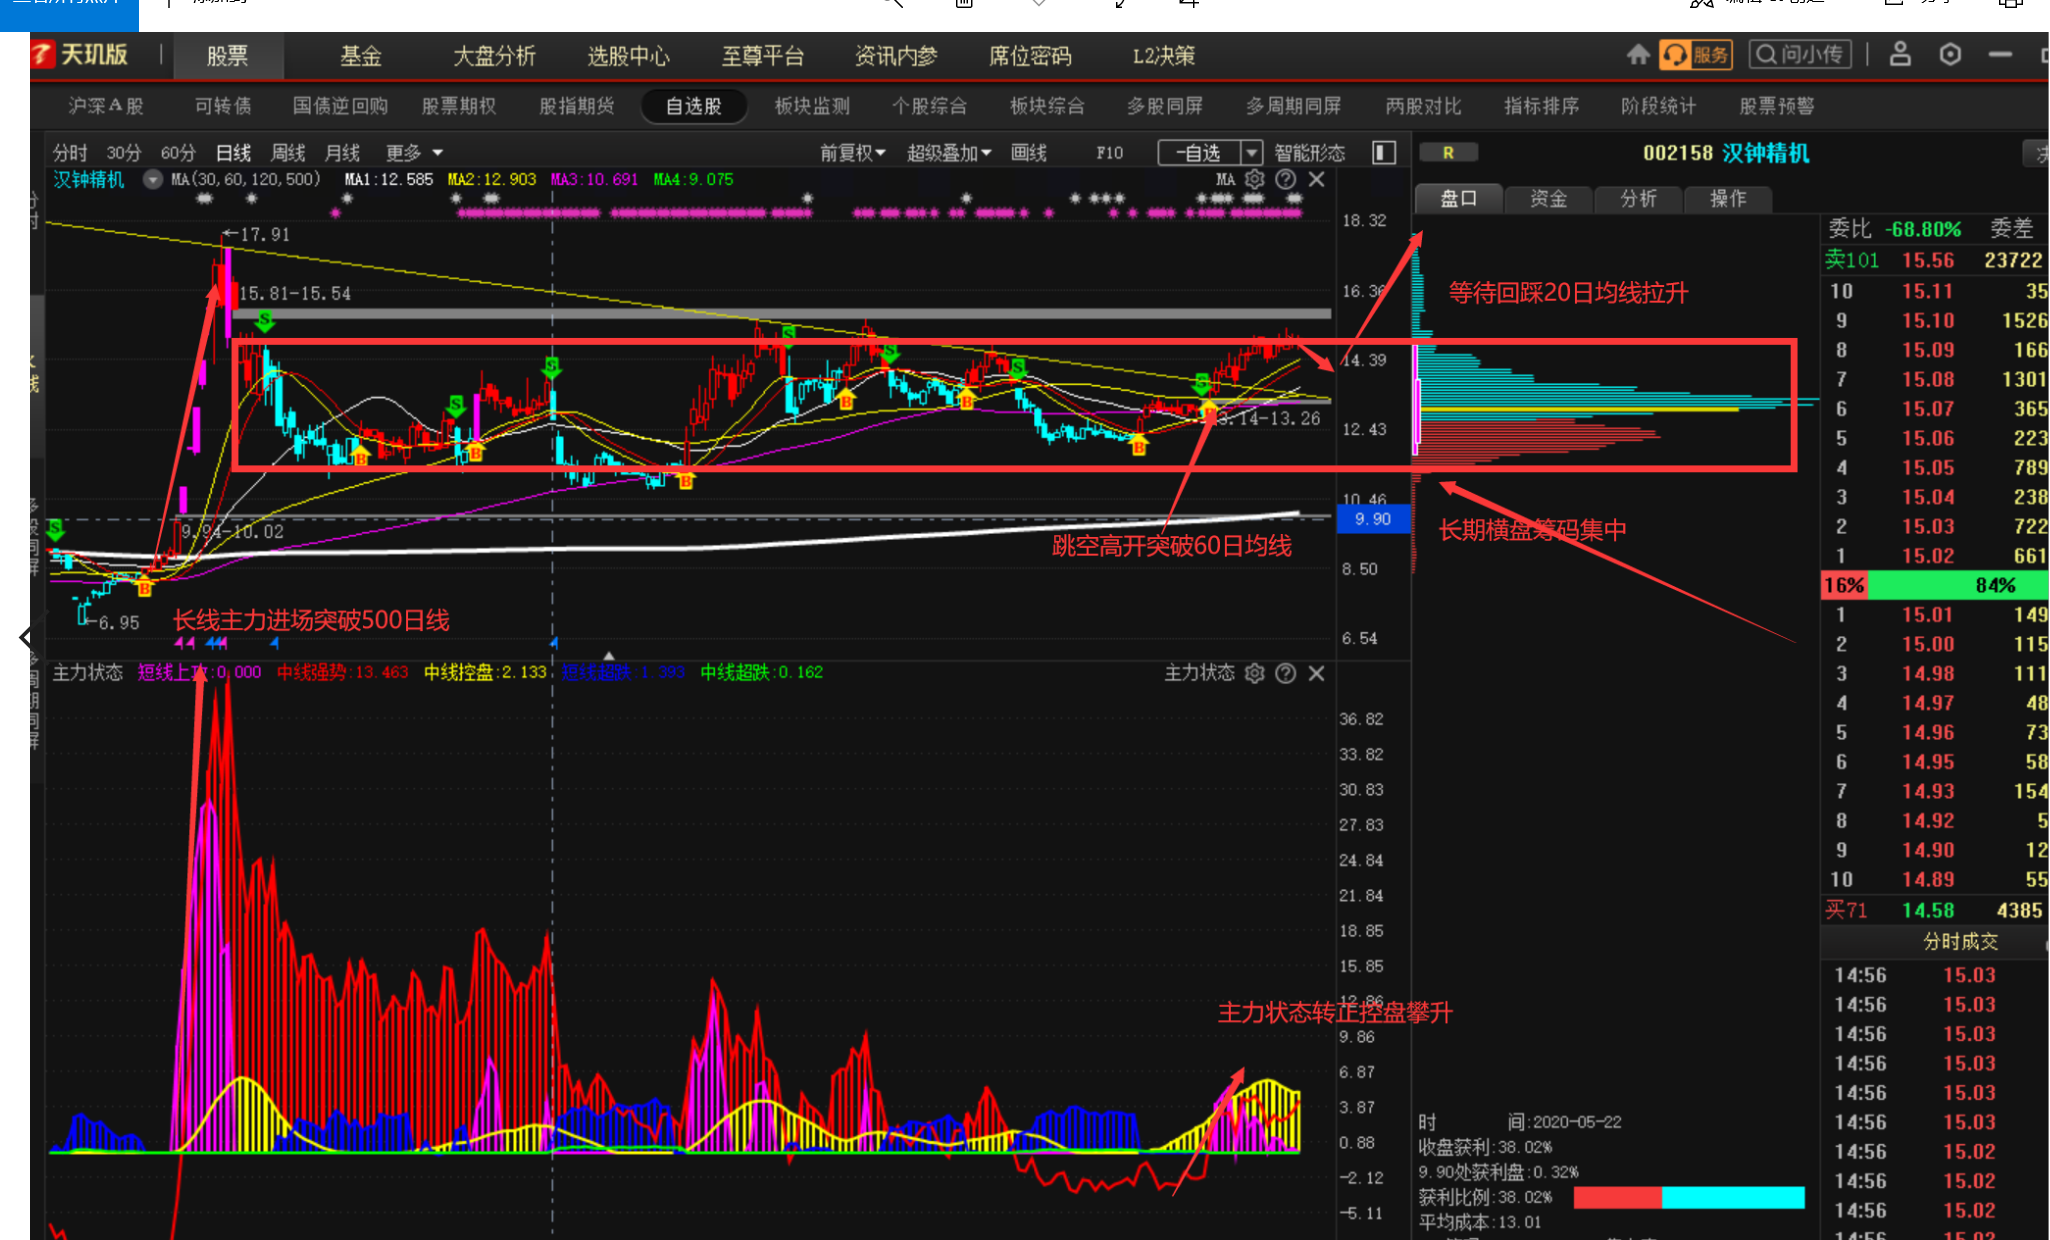Viewport: 2050px width, 1240px height.
Task: Open the 超级叠加 dropdown
Action: 949,152
